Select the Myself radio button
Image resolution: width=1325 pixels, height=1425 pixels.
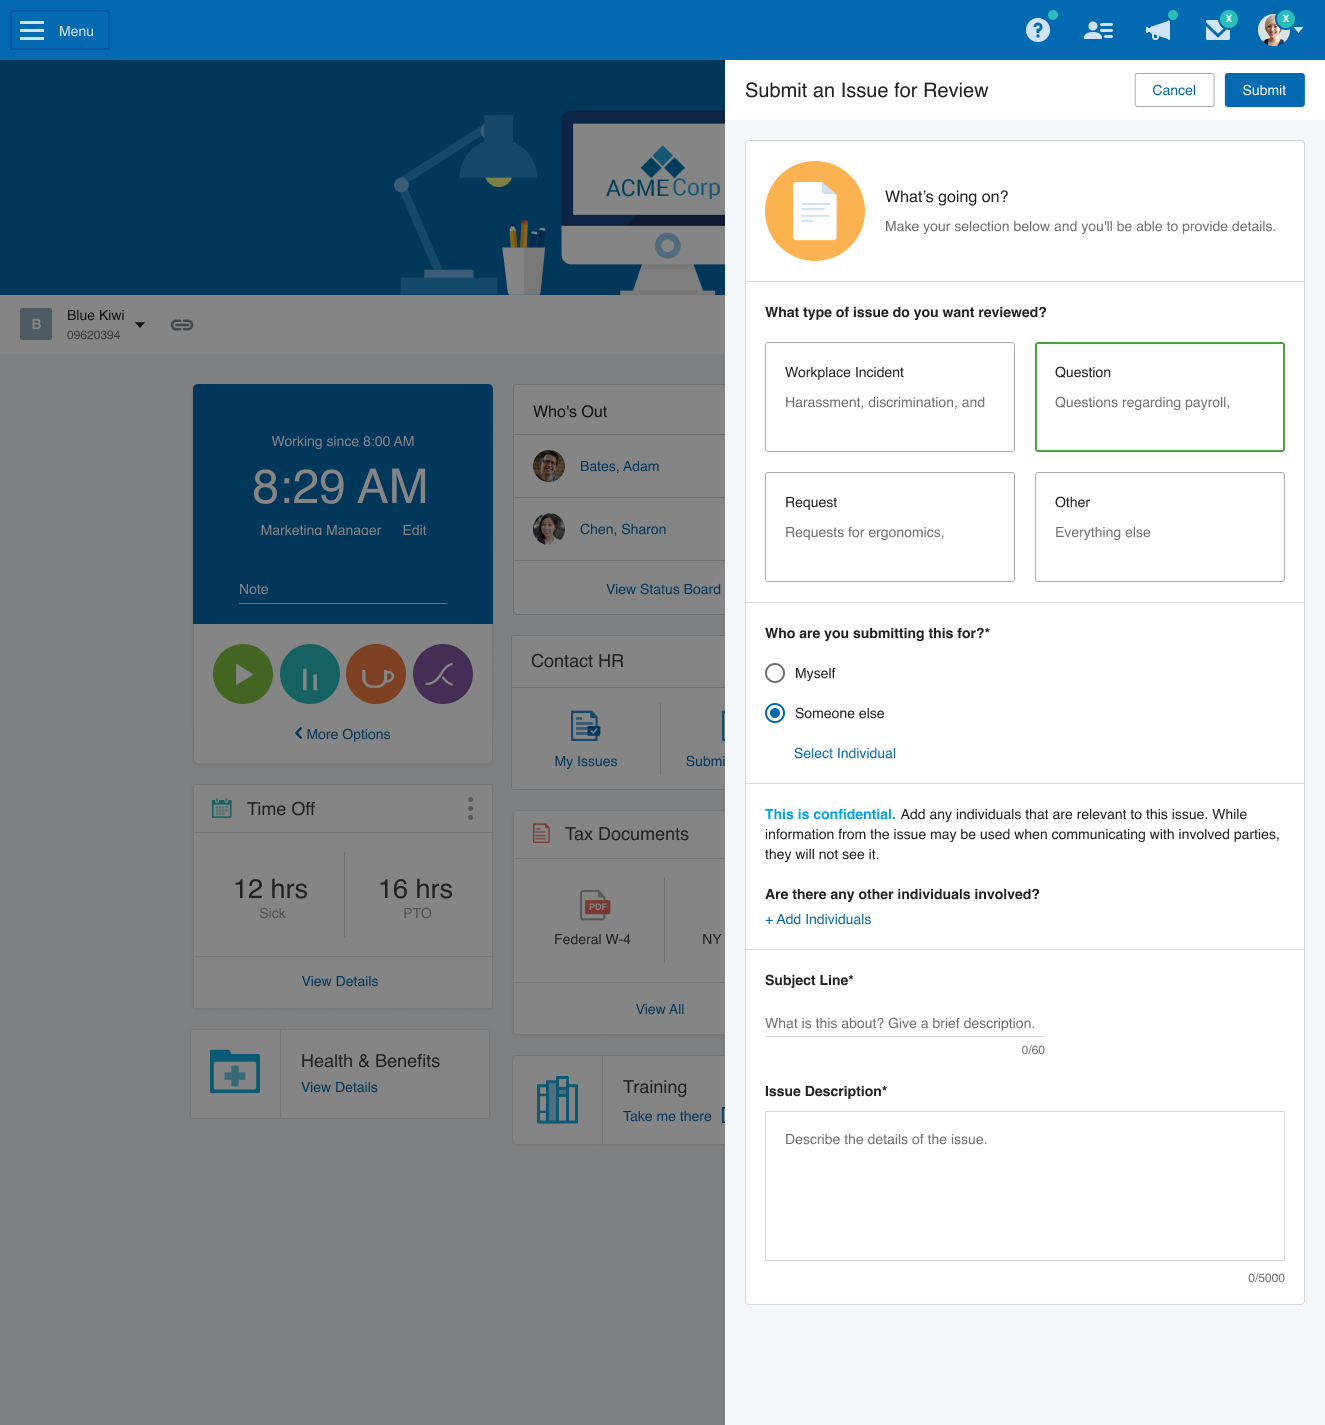click(x=775, y=673)
